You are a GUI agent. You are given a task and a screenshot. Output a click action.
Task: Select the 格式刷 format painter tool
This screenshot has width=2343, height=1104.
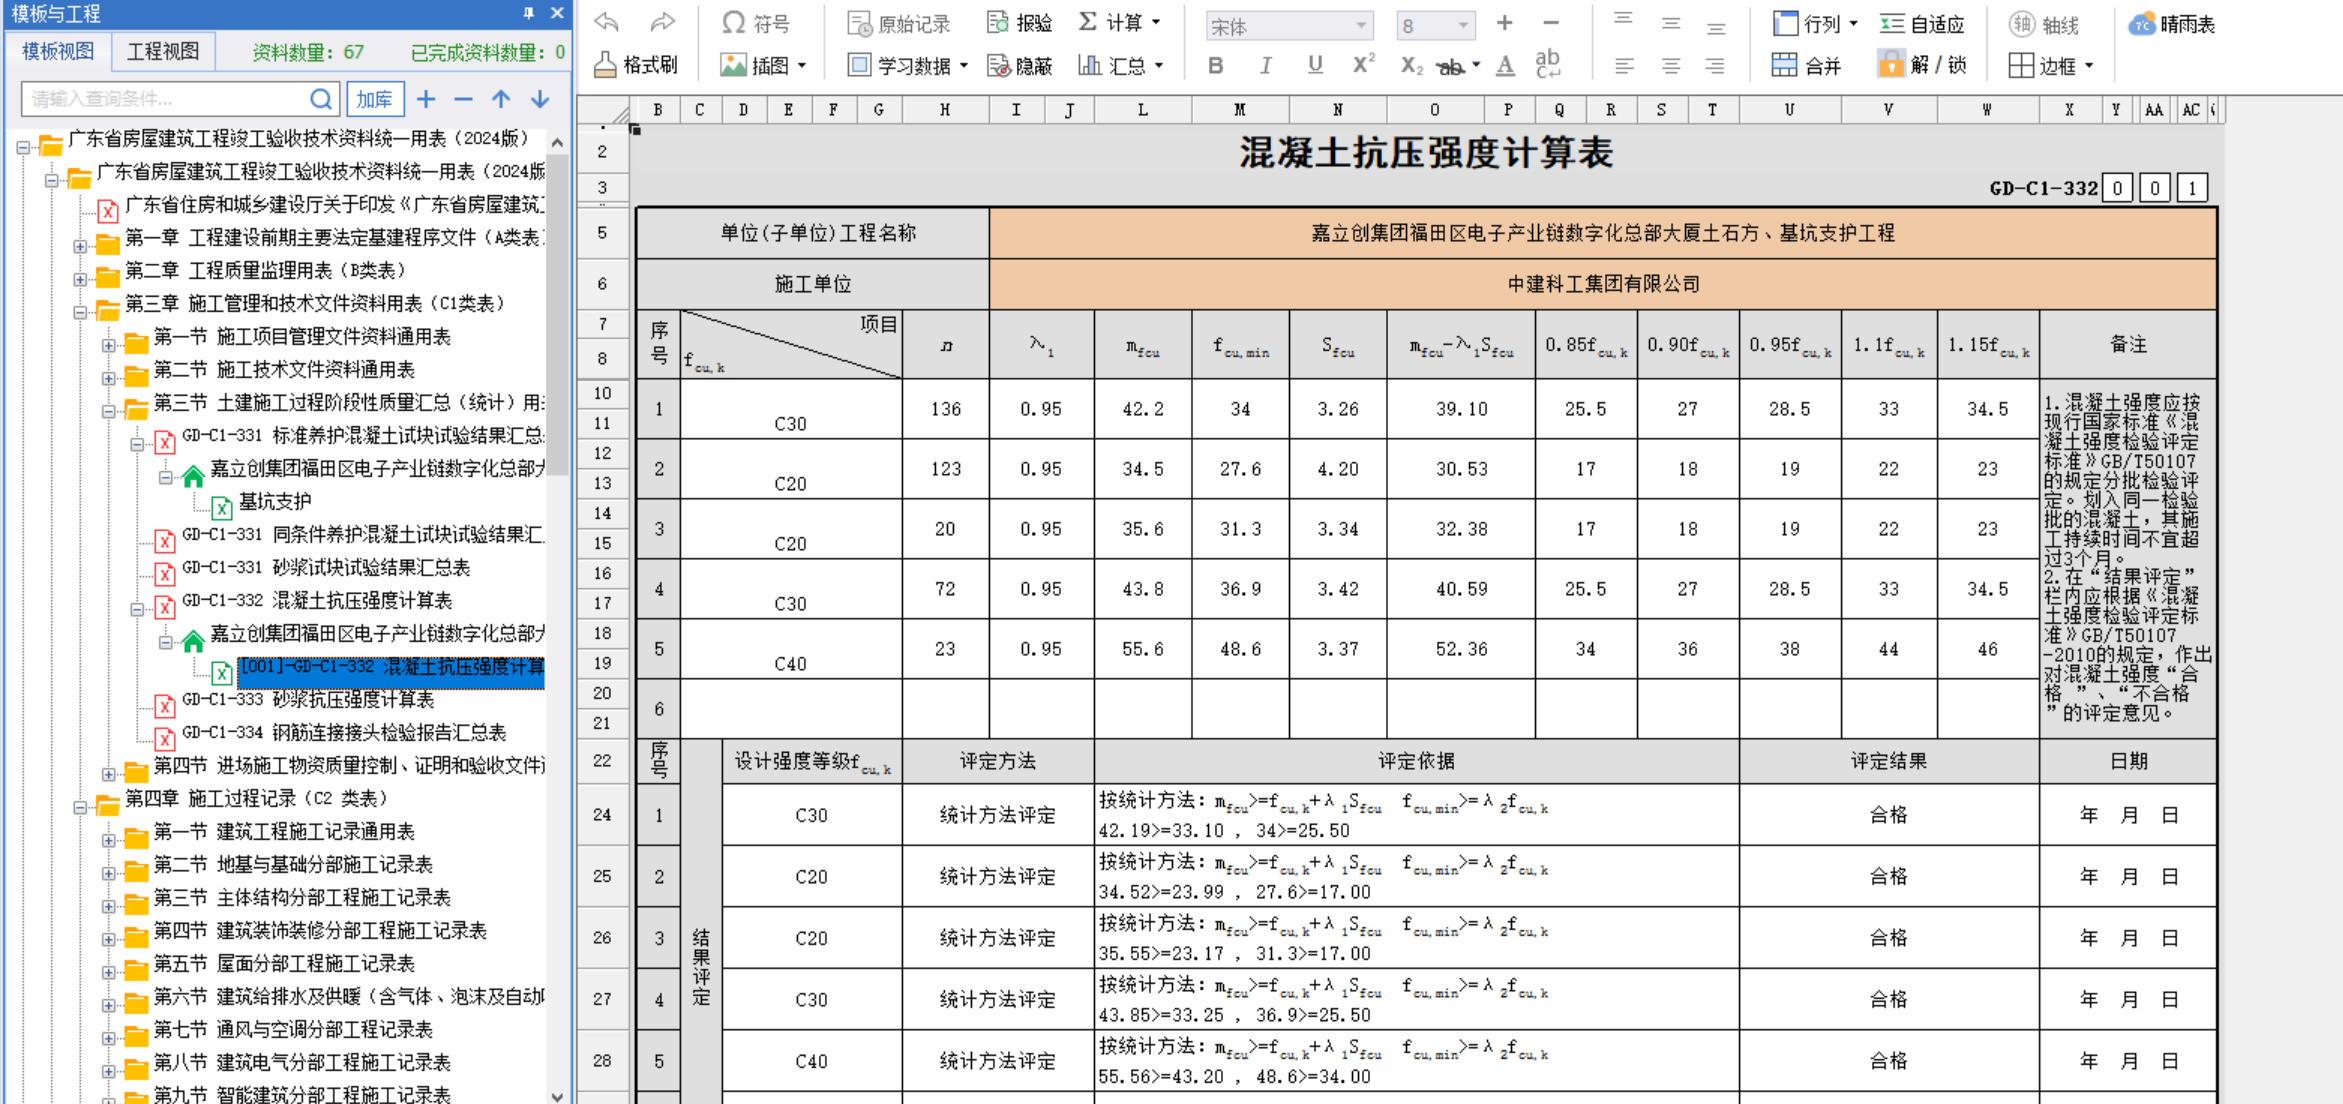[637, 63]
